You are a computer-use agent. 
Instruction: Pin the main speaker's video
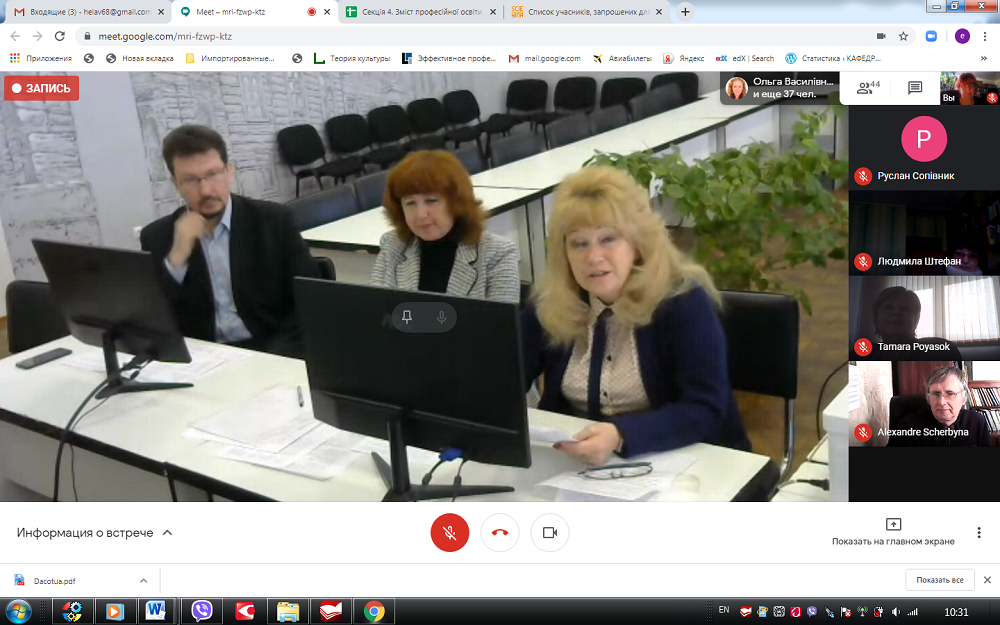pos(406,317)
